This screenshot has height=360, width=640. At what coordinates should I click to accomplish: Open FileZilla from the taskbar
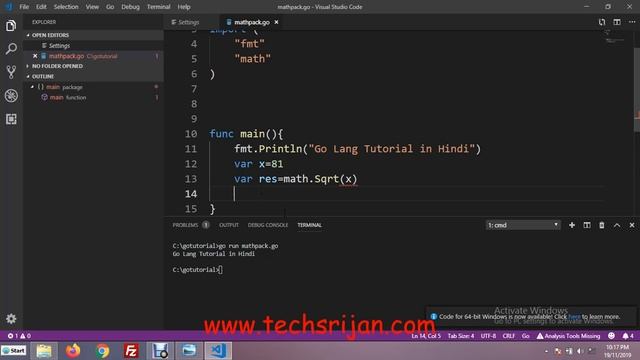(131, 351)
